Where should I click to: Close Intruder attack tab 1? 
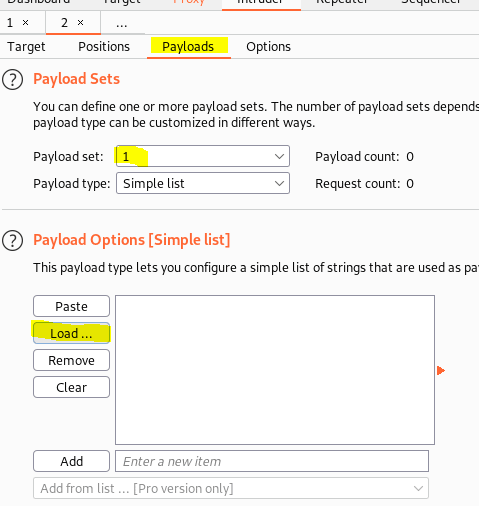point(25,23)
